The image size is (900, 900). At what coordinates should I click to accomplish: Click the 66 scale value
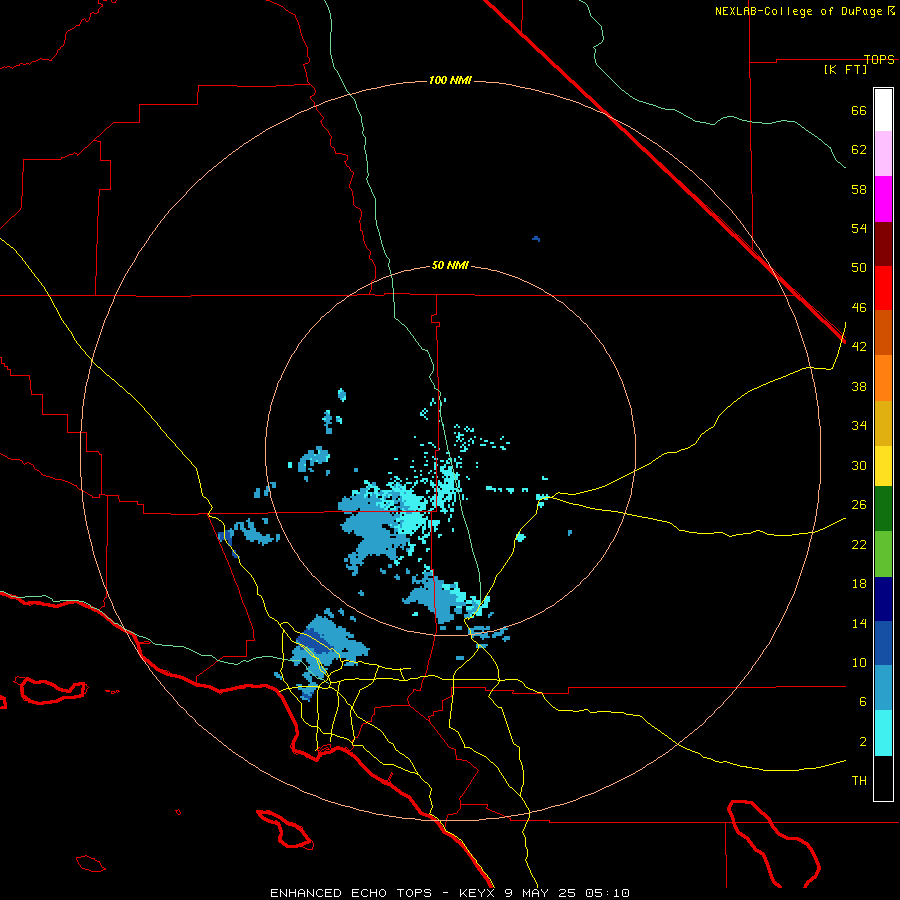(859, 110)
